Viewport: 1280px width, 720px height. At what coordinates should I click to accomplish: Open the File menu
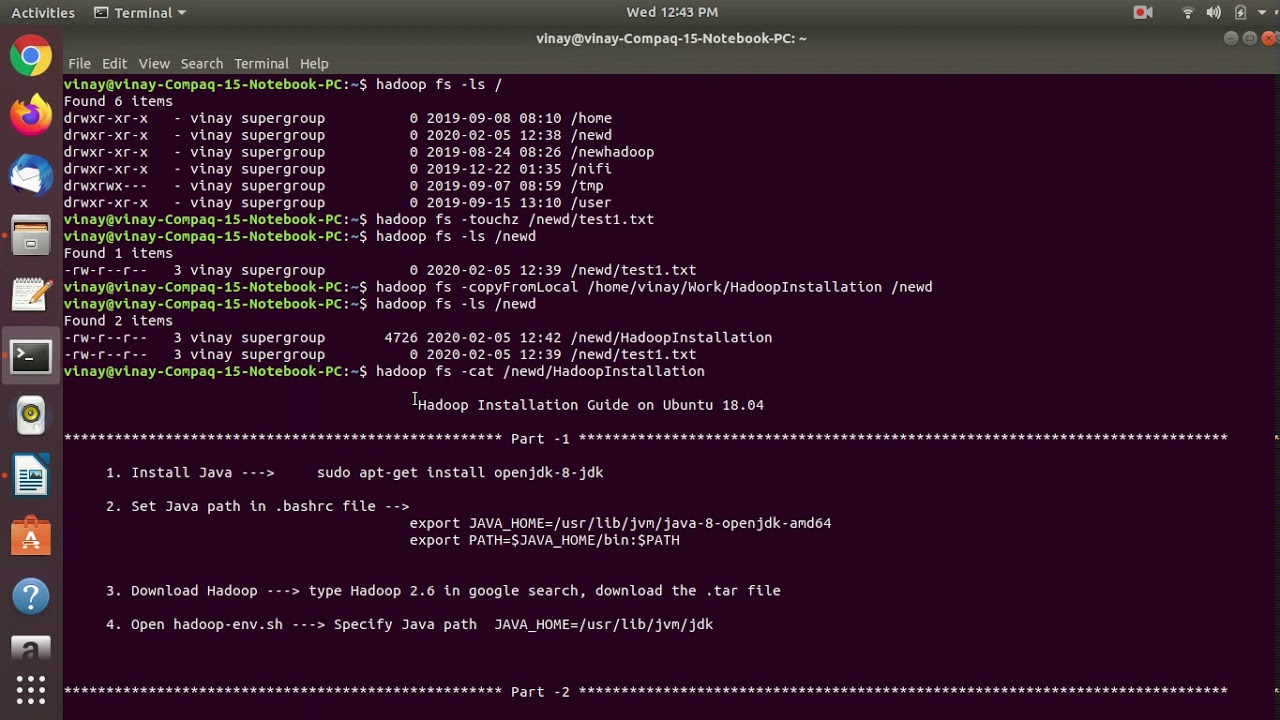coord(79,63)
